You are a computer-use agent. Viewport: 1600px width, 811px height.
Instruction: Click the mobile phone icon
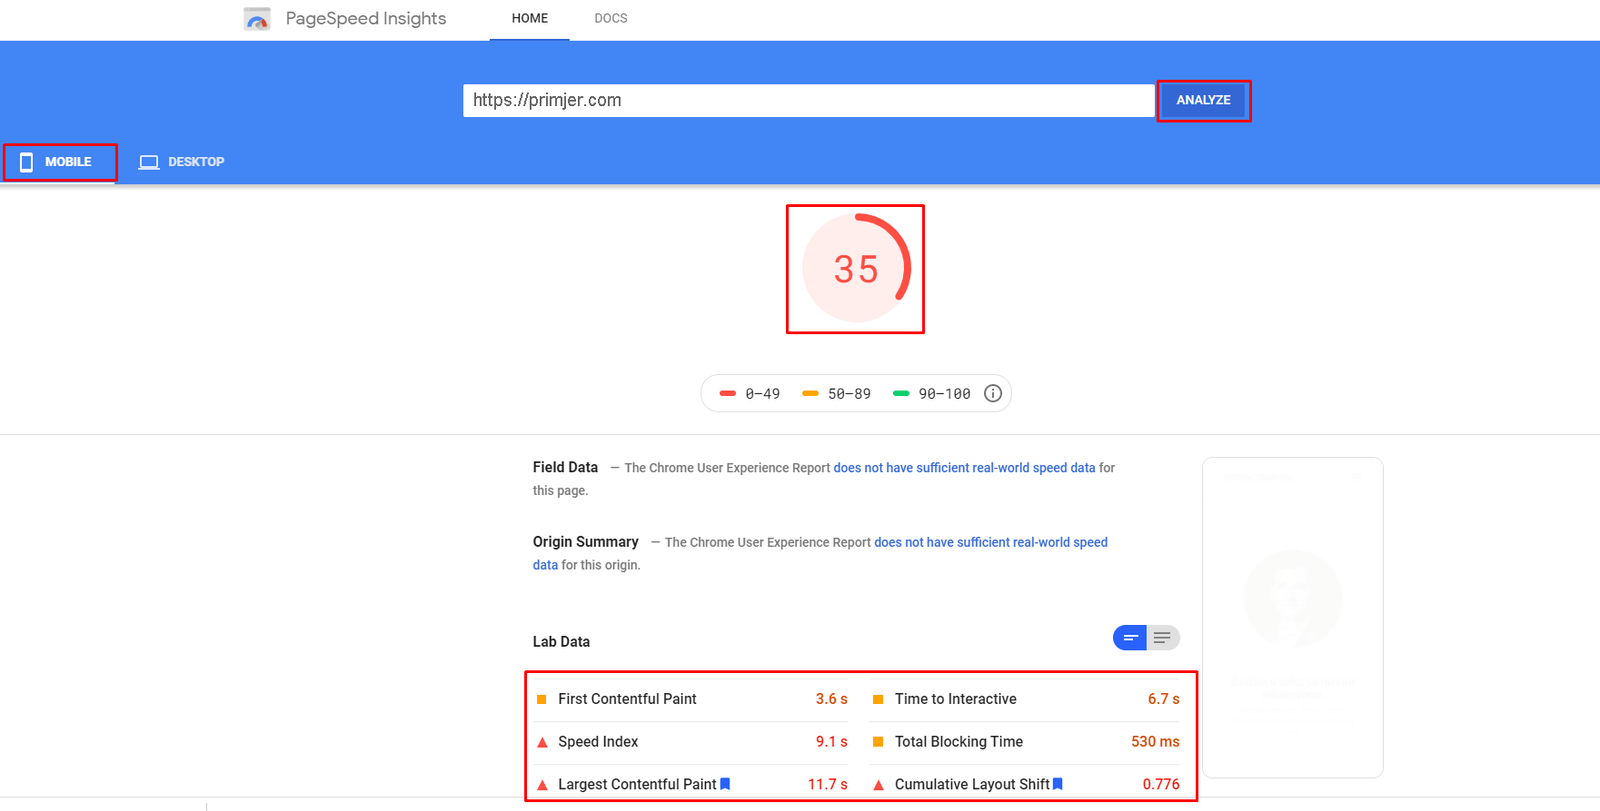tap(27, 162)
